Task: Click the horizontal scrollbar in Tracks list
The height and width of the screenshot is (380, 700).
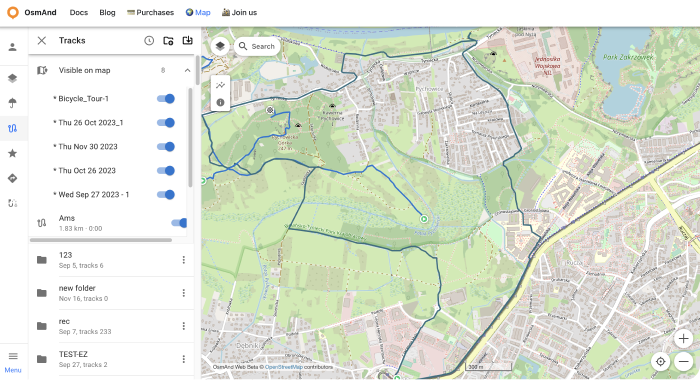Action: (x=101, y=240)
